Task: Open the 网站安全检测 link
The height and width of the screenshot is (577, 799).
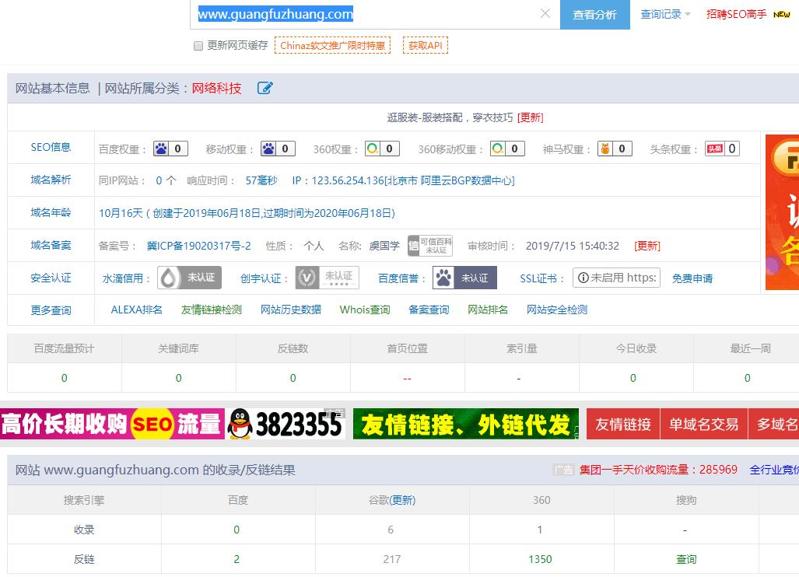Action: [x=556, y=309]
